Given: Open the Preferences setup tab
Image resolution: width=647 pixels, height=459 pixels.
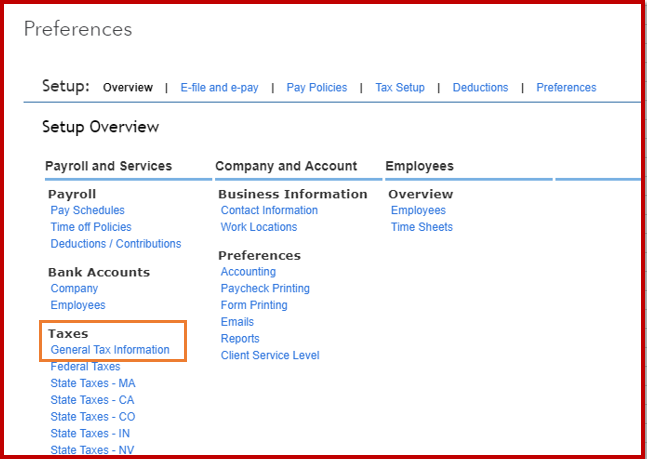Looking at the screenshot, I should pyautogui.click(x=566, y=88).
